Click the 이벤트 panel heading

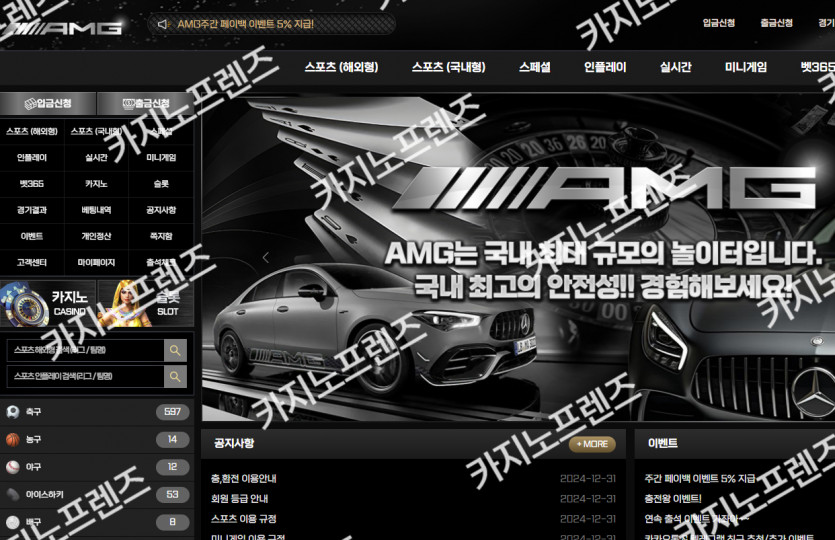pyautogui.click(x=662, y=443)
